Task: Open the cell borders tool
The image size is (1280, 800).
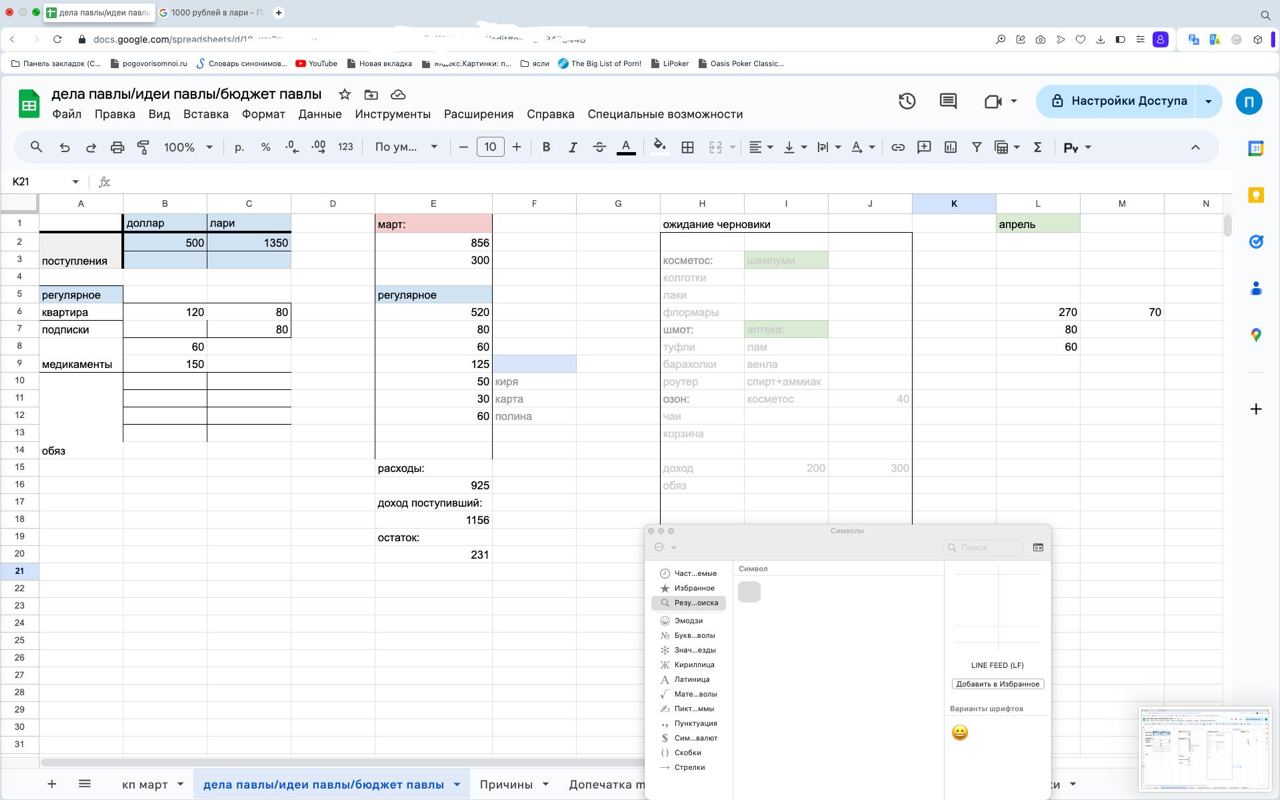Action: click(x=688, y=147)
